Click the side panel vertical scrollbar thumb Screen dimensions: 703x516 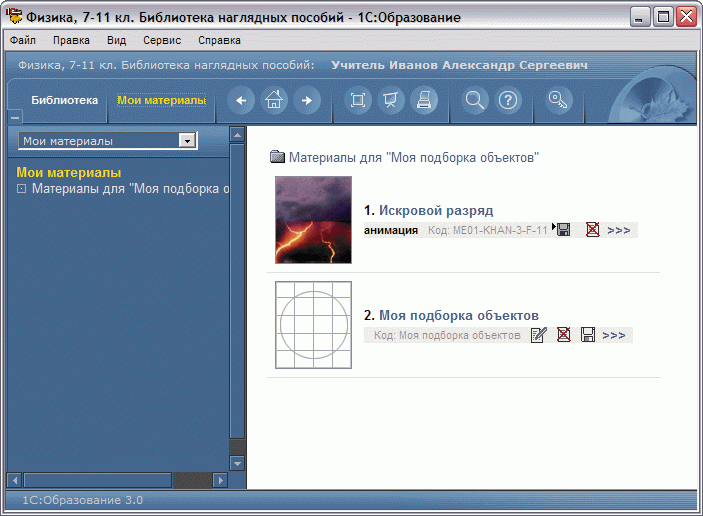(237, 291)
